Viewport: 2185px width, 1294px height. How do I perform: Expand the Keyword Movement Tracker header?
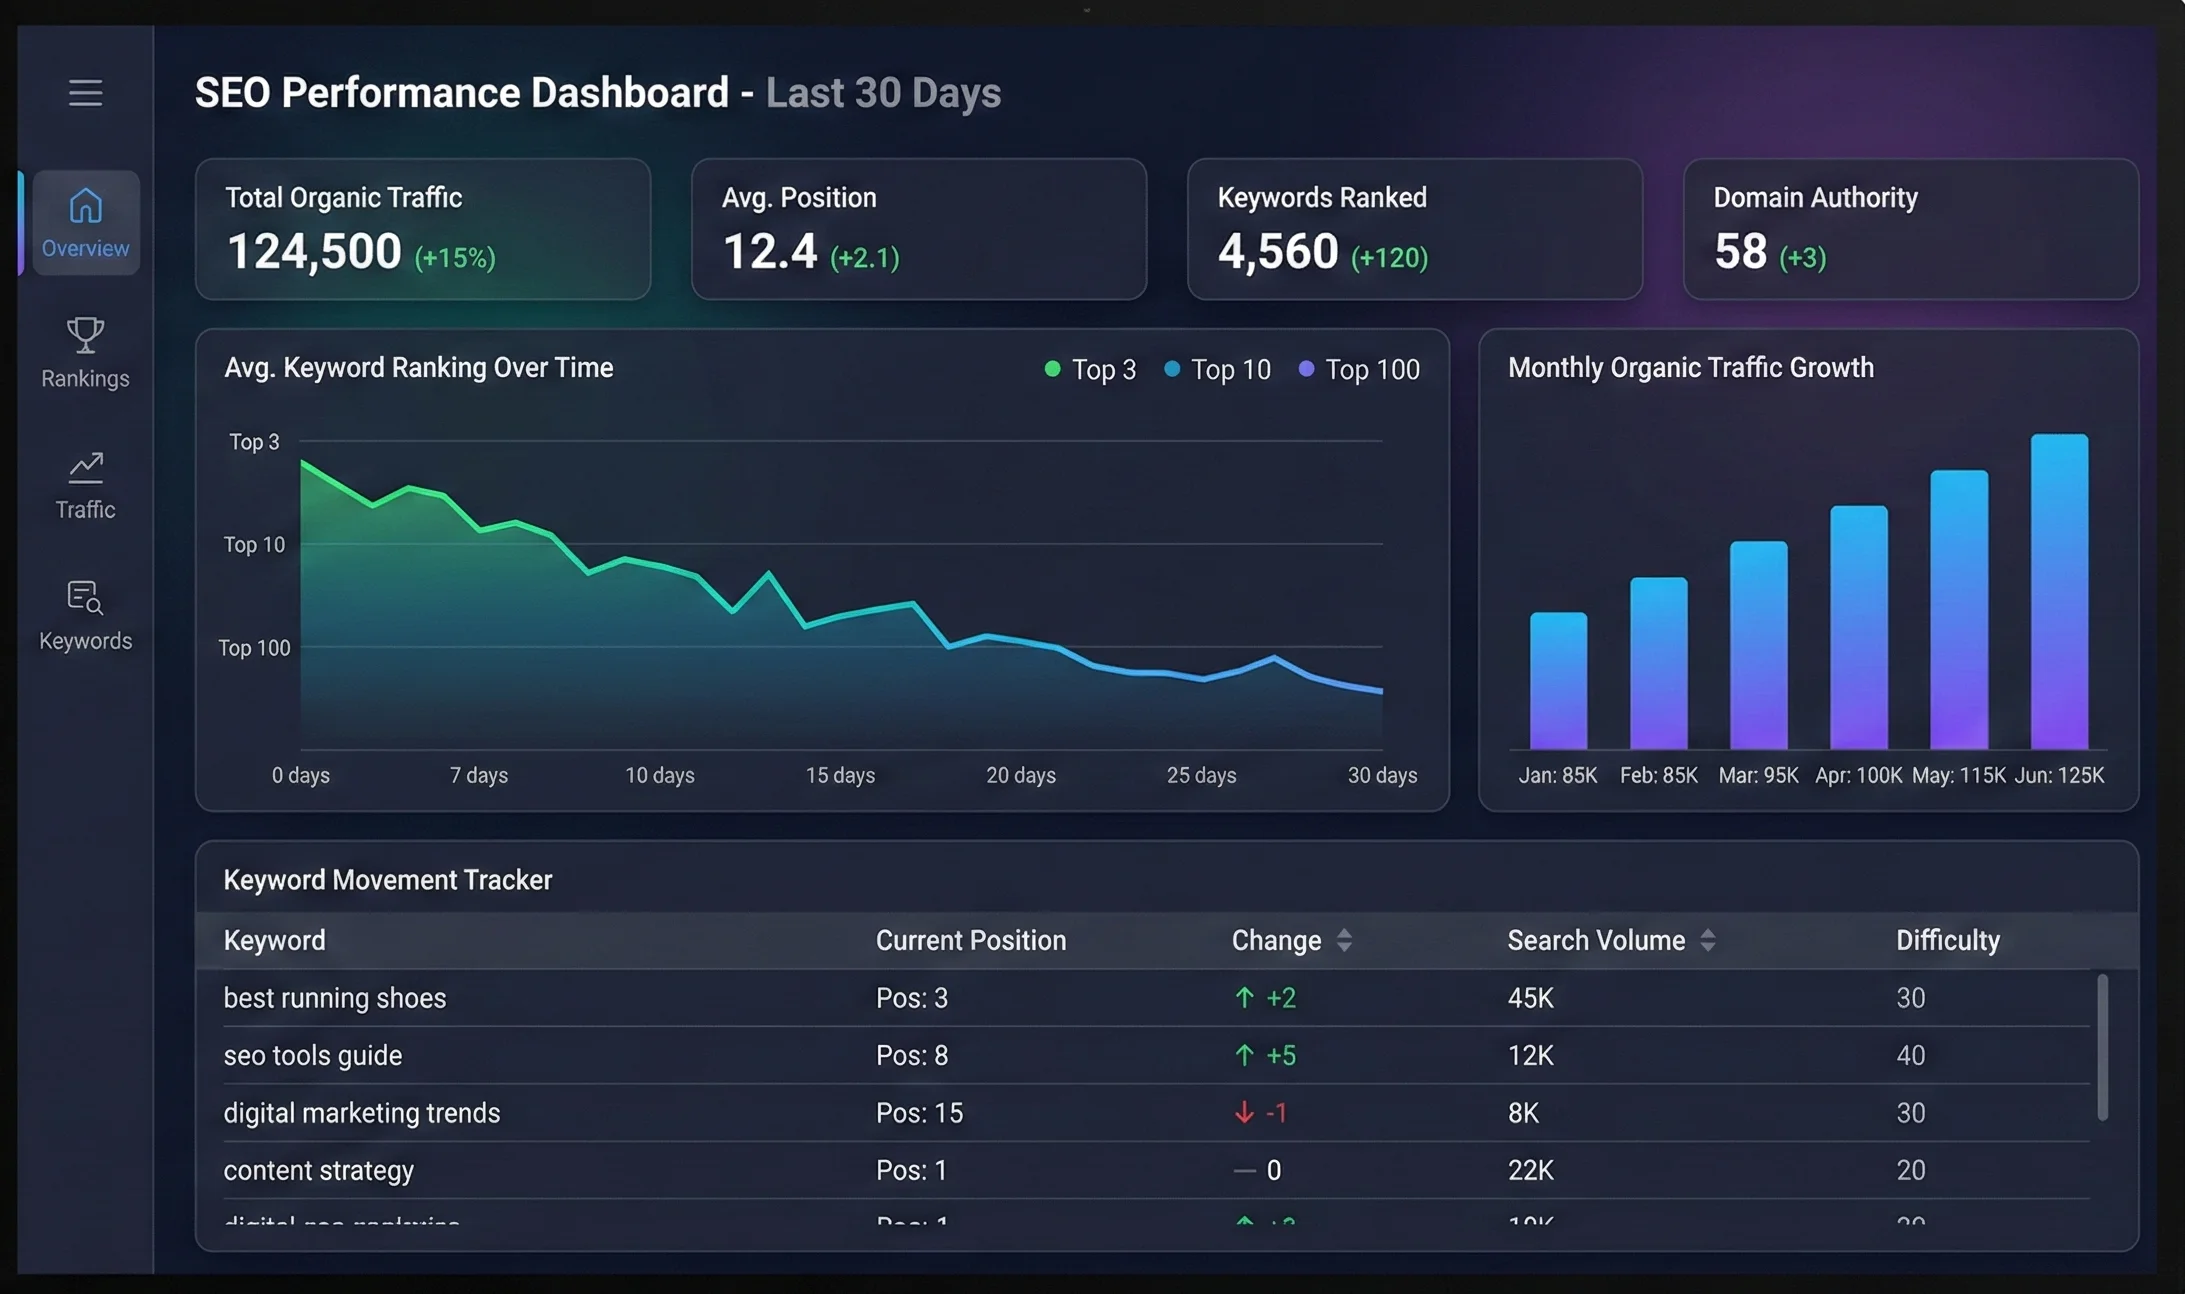point(387,879)
